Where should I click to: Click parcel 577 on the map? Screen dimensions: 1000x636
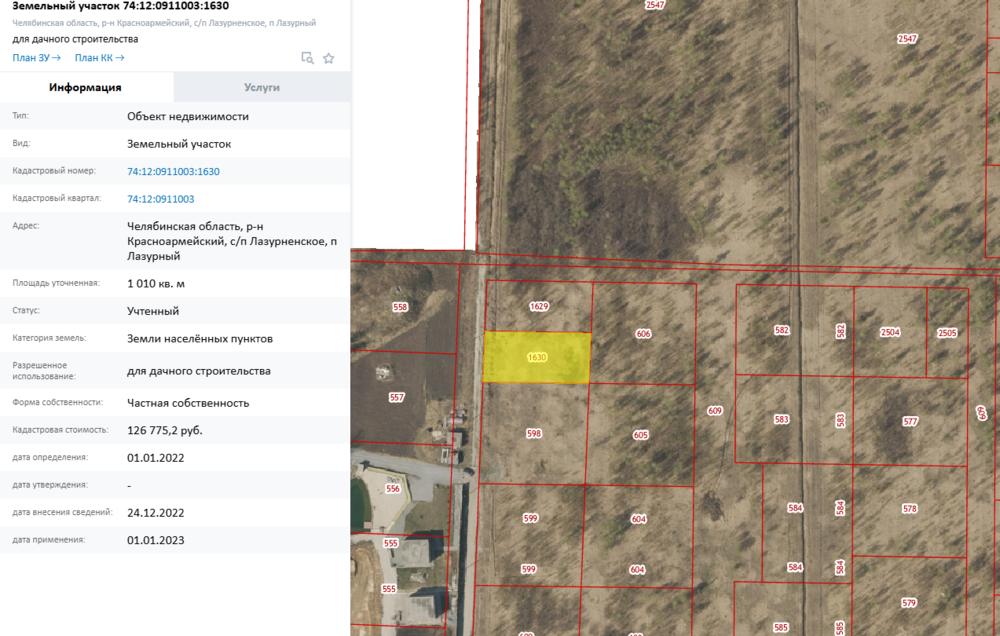[x=910, y=422]
